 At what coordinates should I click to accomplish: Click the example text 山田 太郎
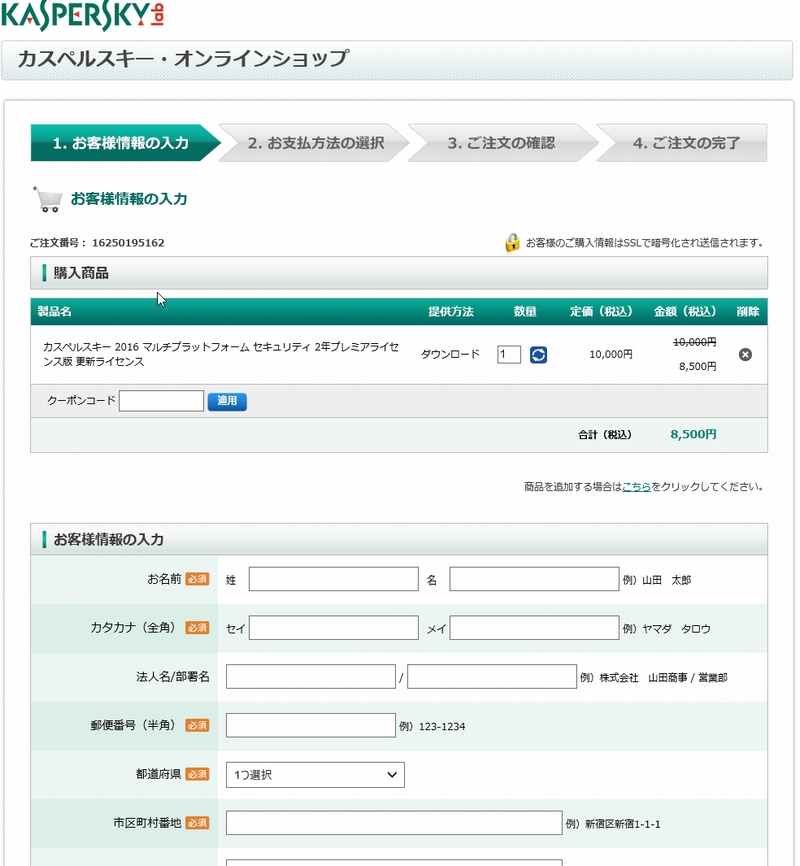click(666, 580)
